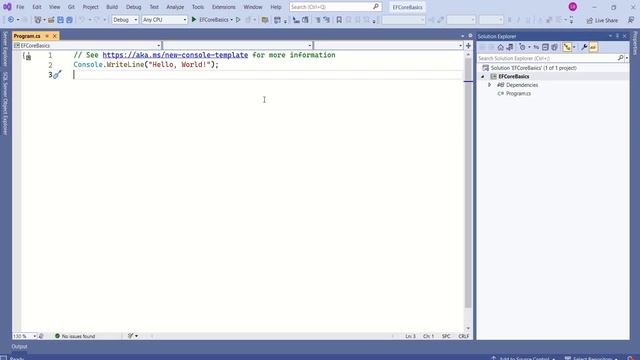Image resolution: width=640 pixels, height=360 pixels.
Task: Click the Visual Studio logo icon
Action: (x=7, y=7)
